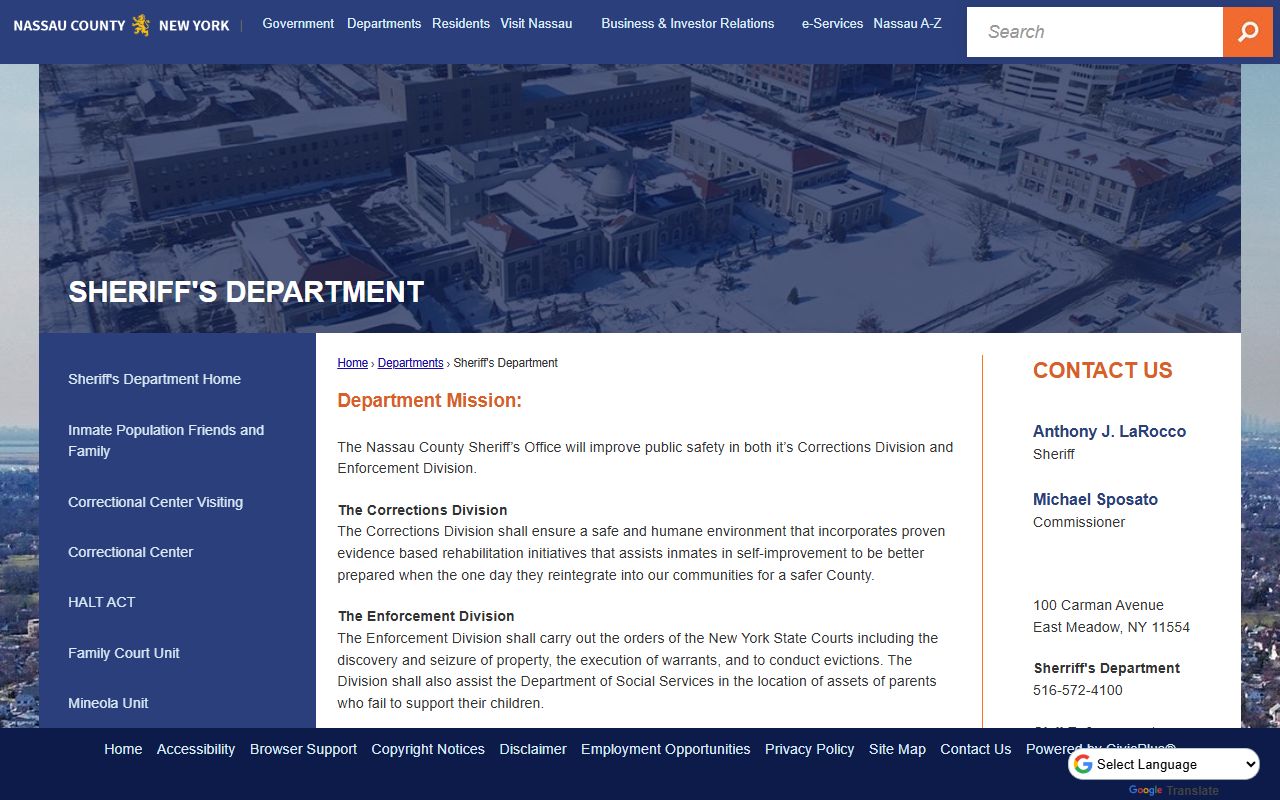Go to Sheriff's Department Home

(x=154, y=379)
